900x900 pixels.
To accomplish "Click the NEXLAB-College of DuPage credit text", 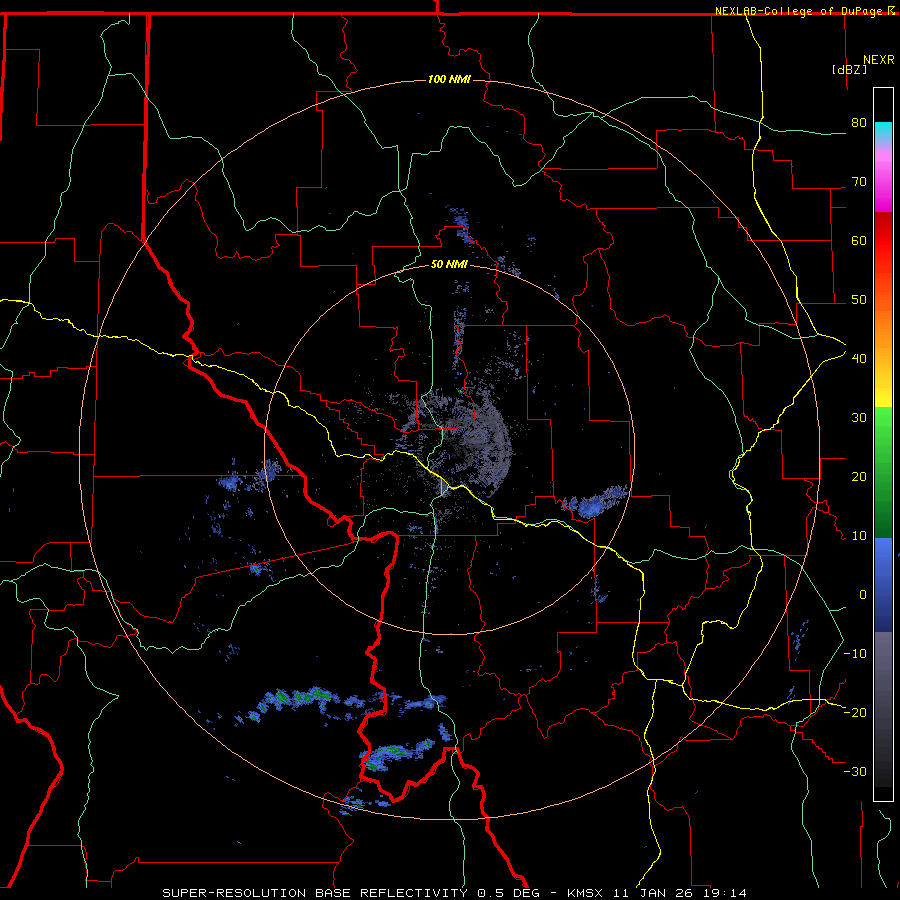I will click(x=804, y=11).
